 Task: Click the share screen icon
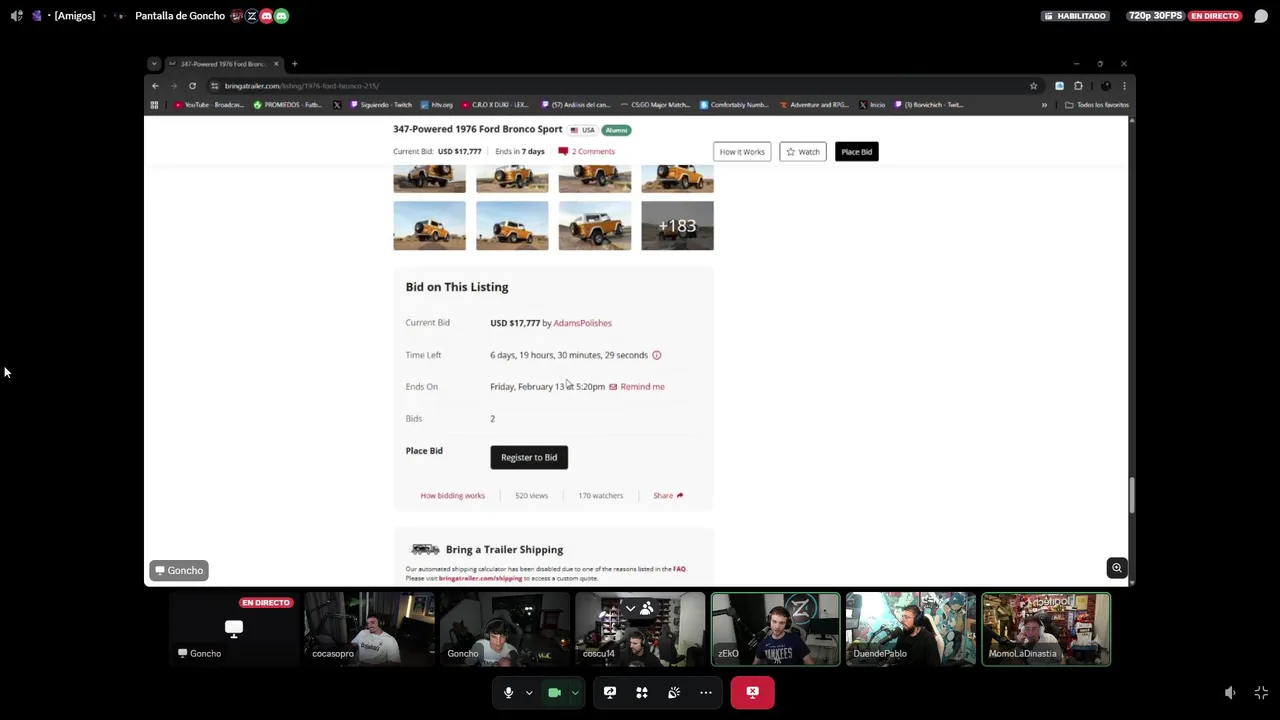pos(610,692)
